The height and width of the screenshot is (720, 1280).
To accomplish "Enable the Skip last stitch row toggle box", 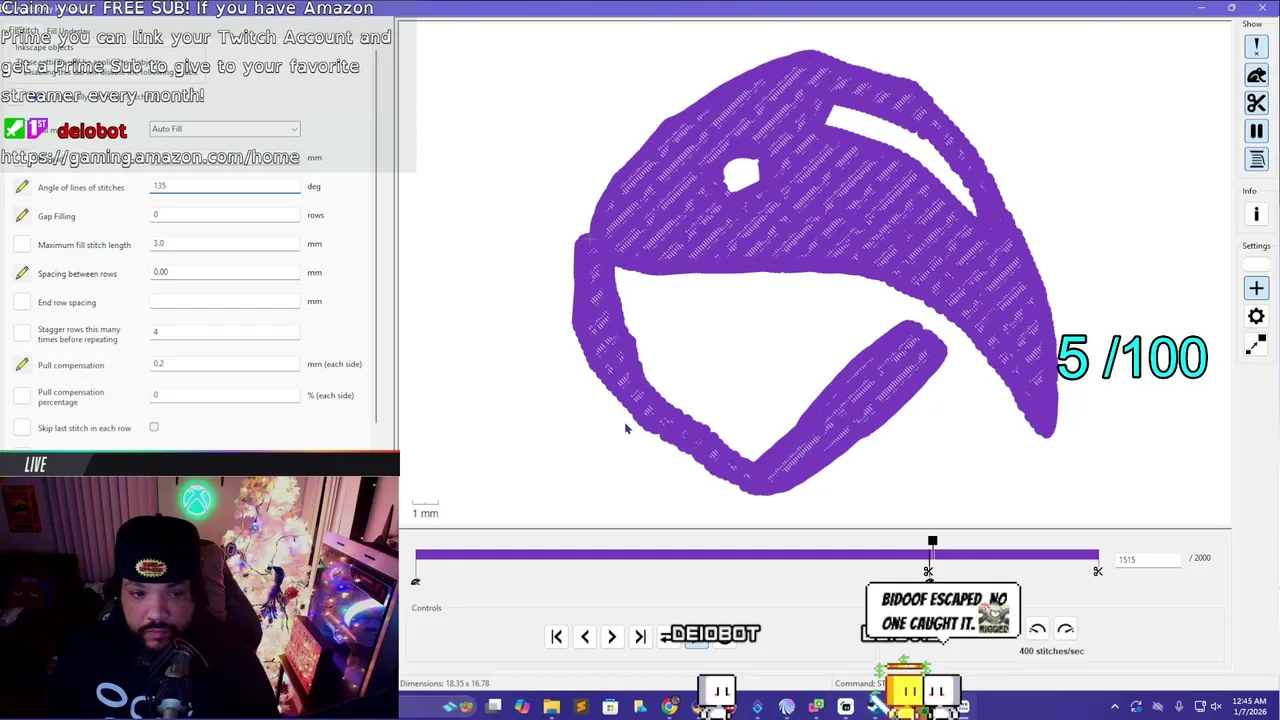I will coord(22,428).
